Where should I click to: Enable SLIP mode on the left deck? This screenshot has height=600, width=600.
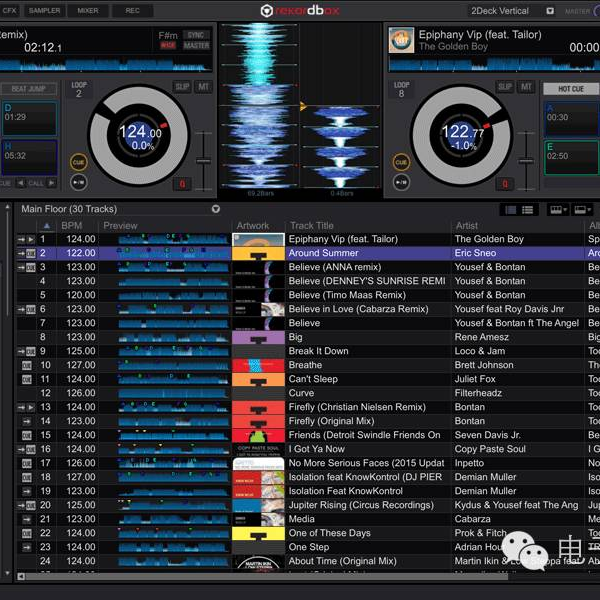click(x=182, y=87)
